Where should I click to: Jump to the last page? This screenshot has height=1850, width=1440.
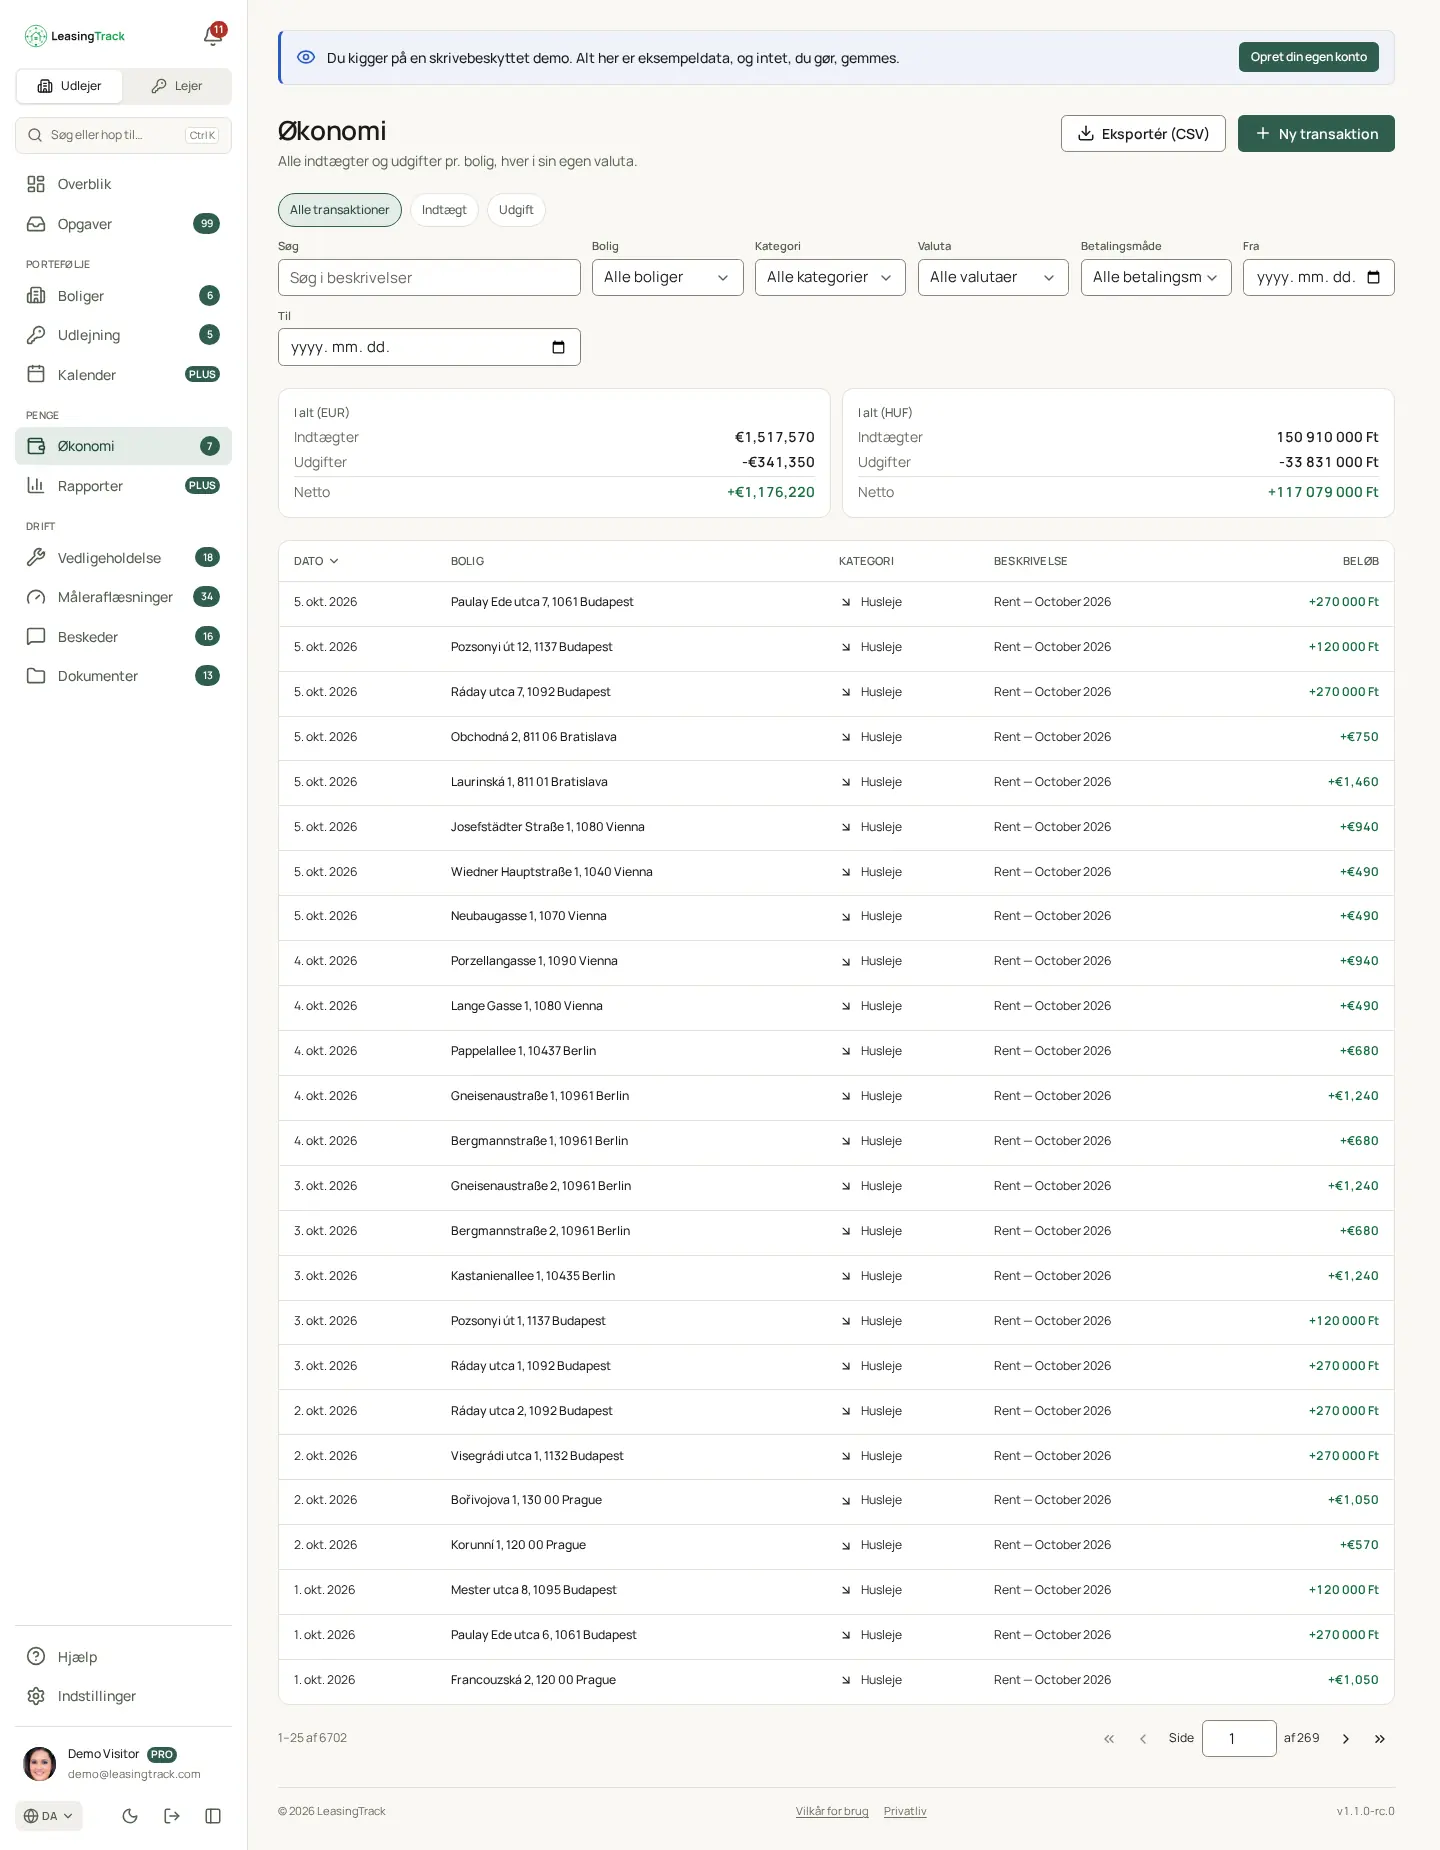(1380, 1739)
